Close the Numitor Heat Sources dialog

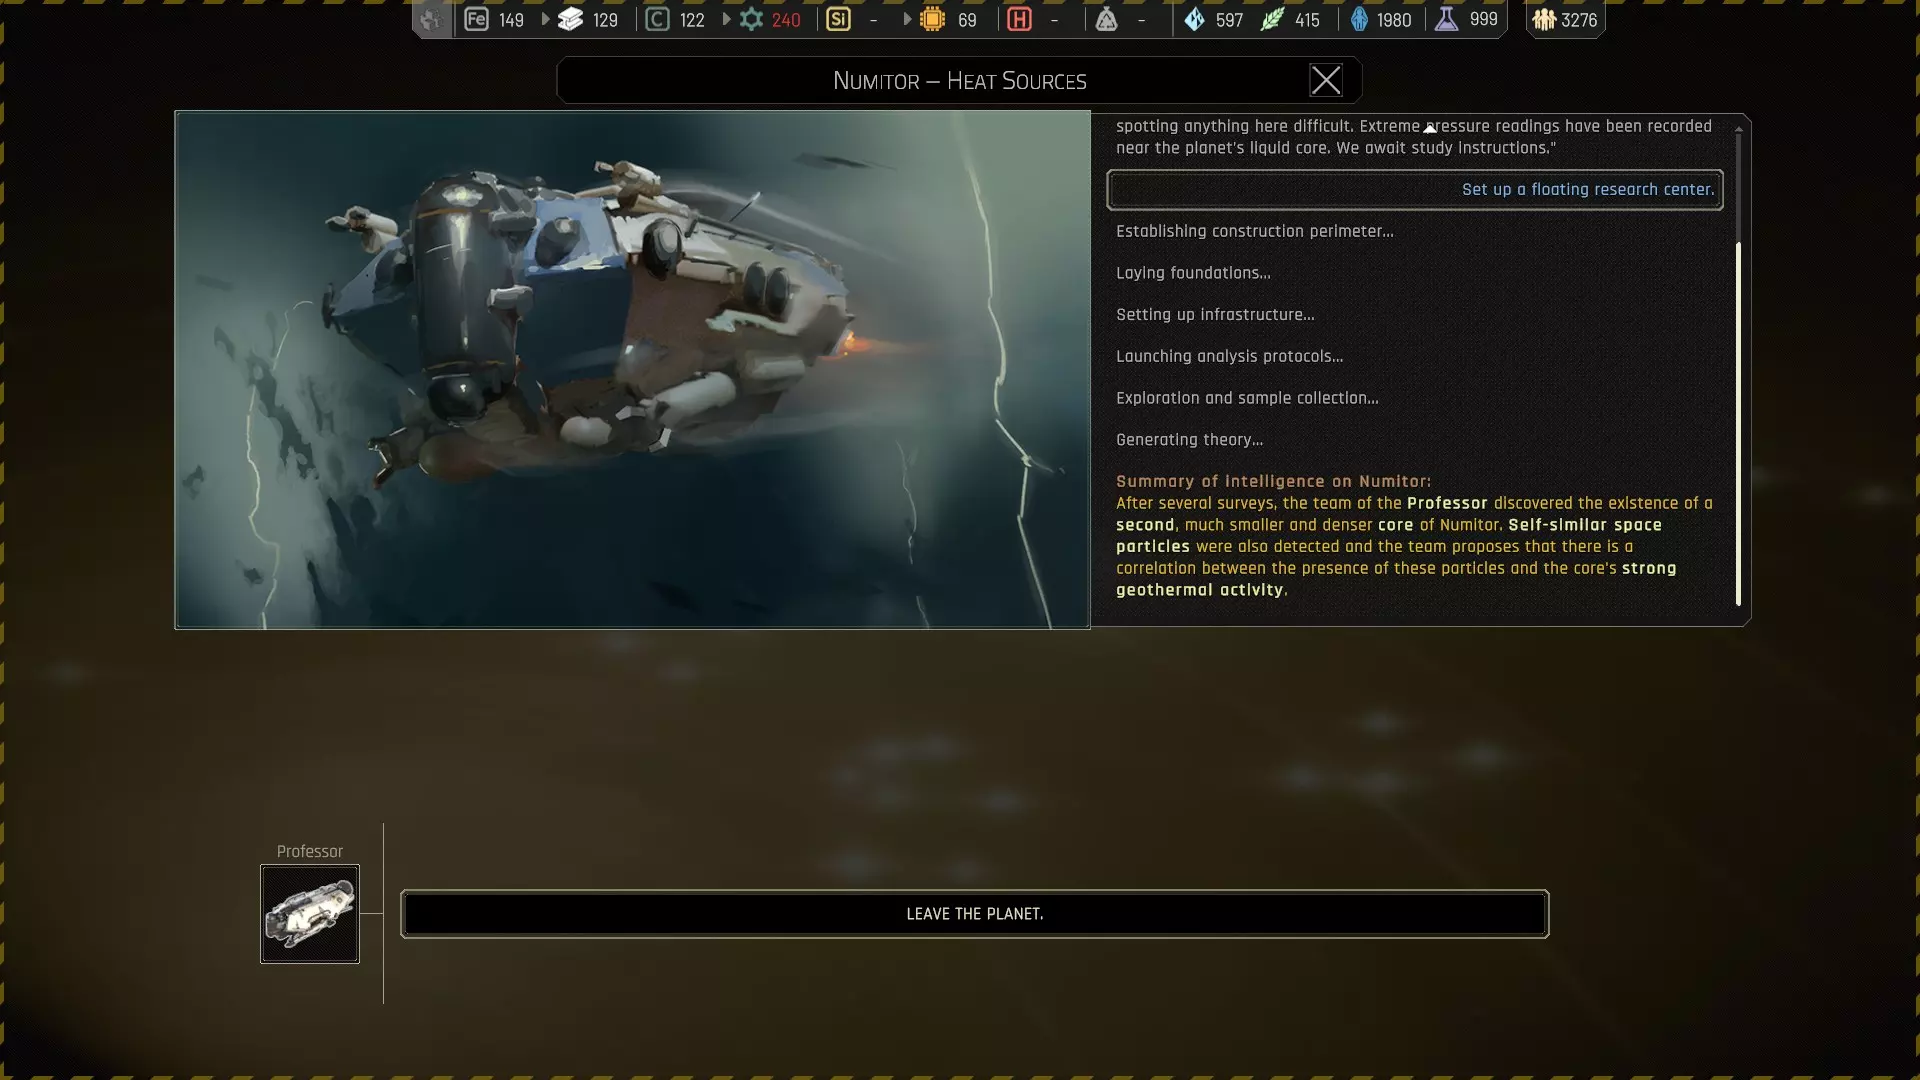1325,80
